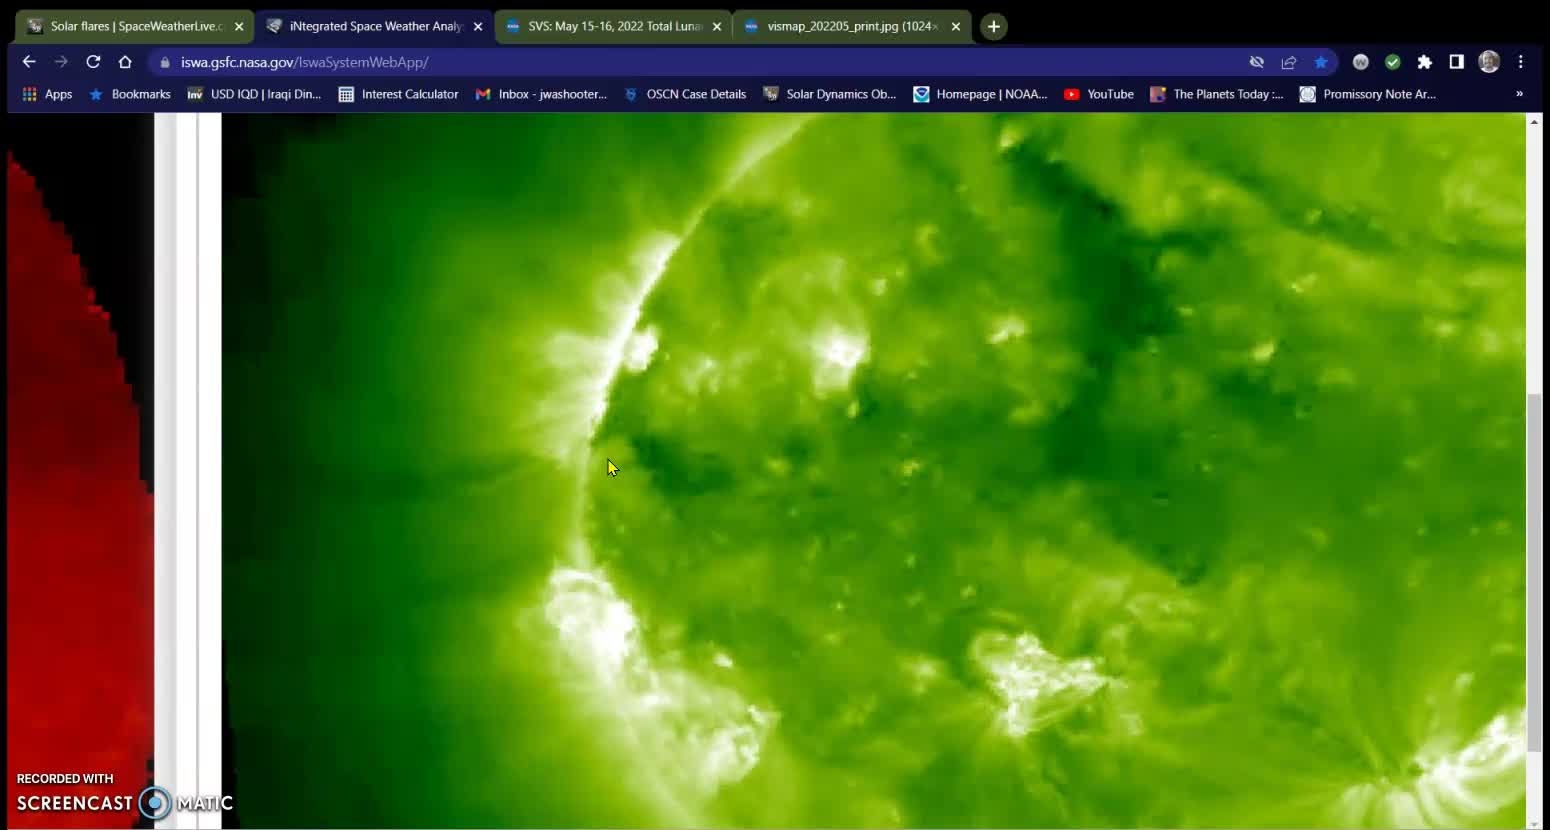Toggle the bookmark star for this page
The width and height of the screenshot is (1550, 830).
pyautogui.click(x=1321, y=62)
